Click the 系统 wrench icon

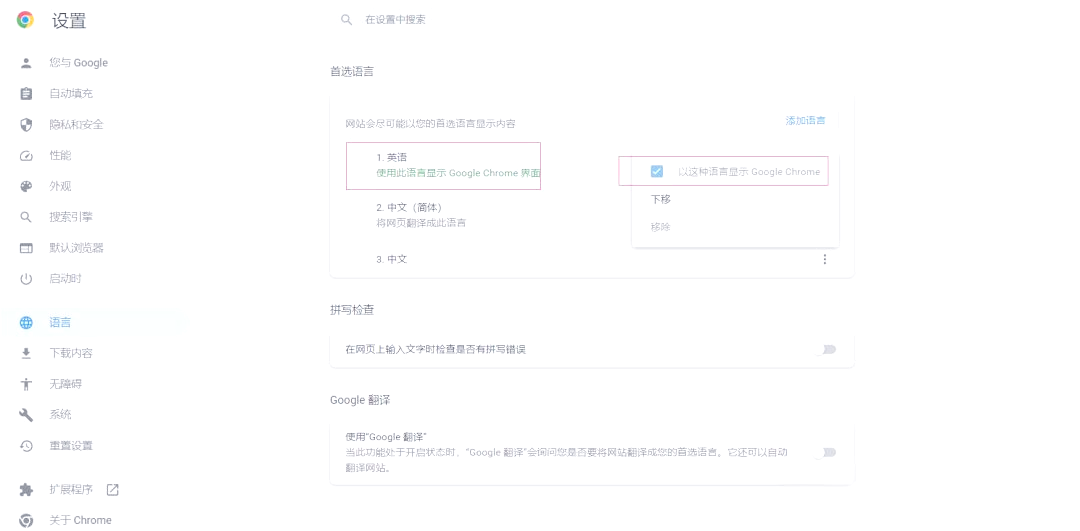(27, 415)
